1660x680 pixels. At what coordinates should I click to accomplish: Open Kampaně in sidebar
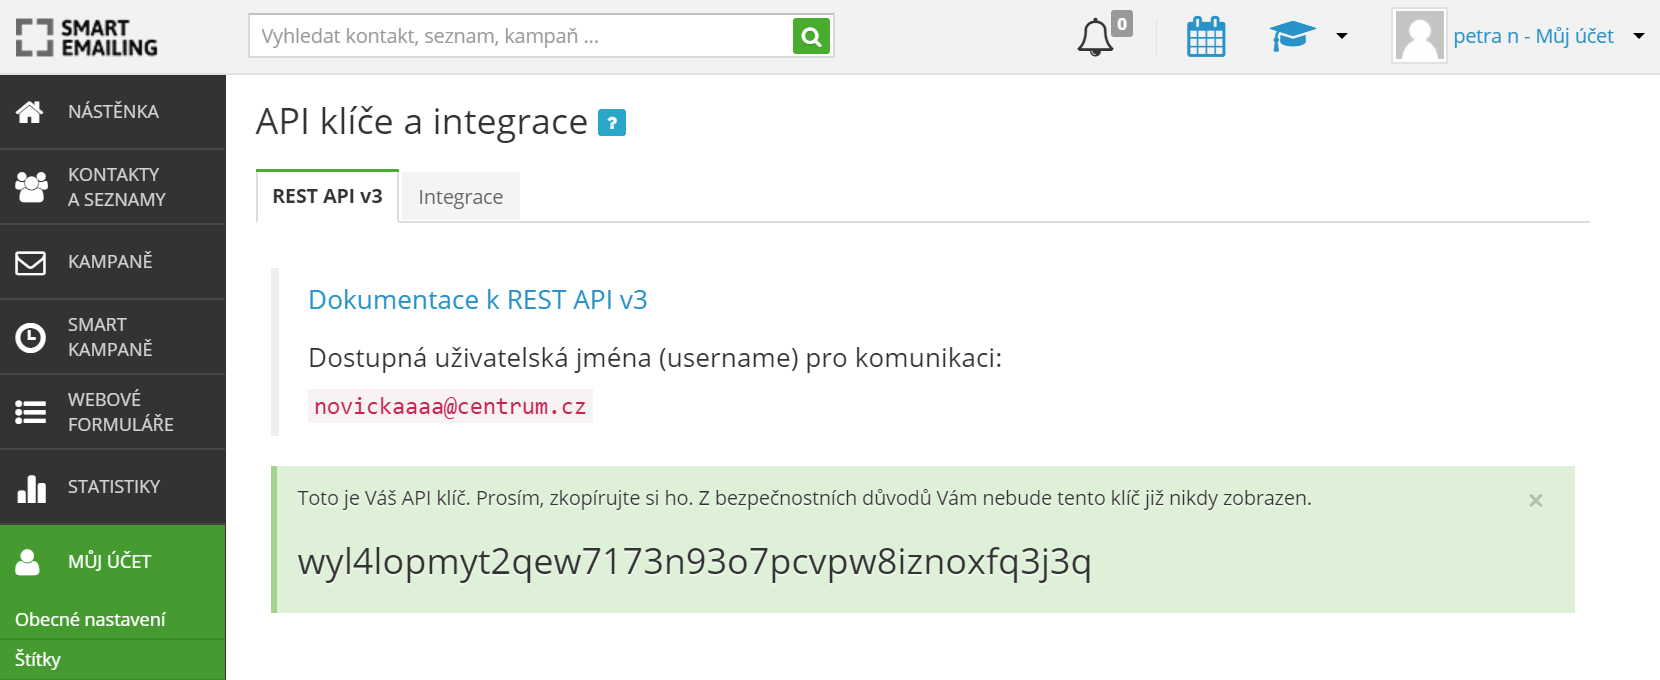coord(112,262)
